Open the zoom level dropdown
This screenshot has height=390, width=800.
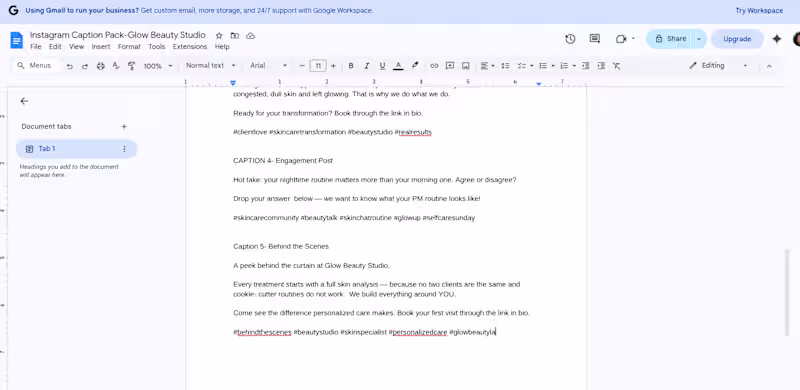tap(158, 66)
